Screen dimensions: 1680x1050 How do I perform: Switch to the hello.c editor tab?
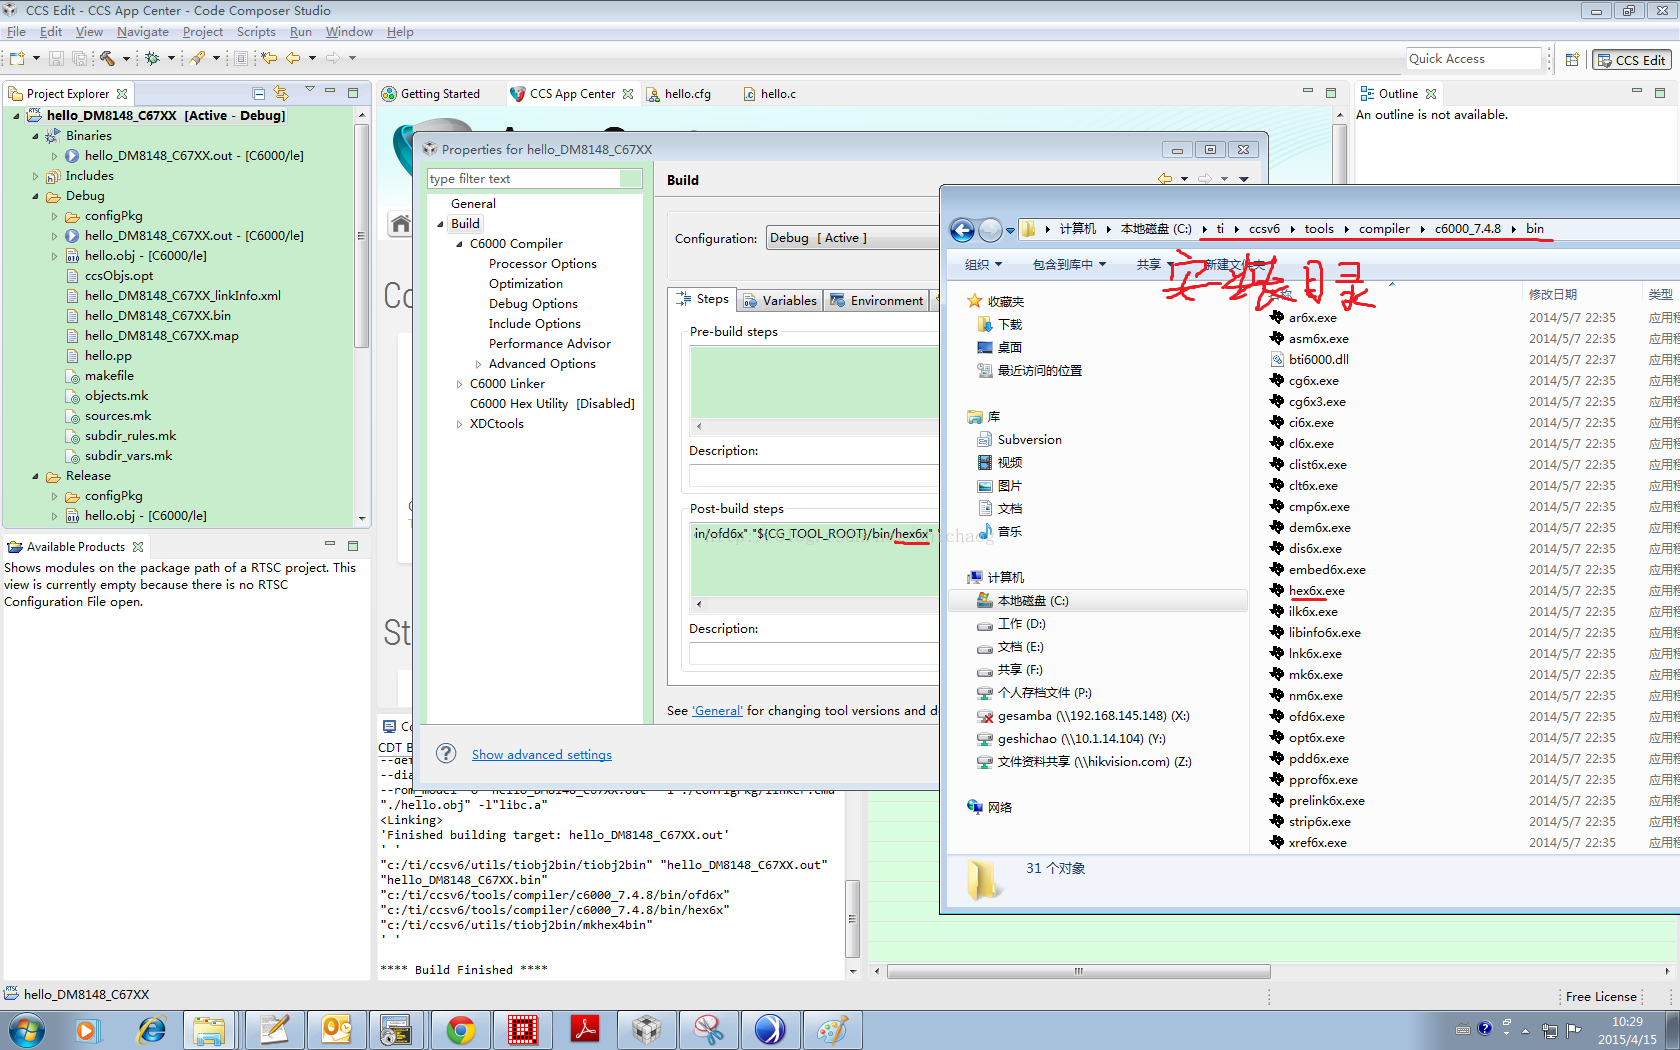769,94
